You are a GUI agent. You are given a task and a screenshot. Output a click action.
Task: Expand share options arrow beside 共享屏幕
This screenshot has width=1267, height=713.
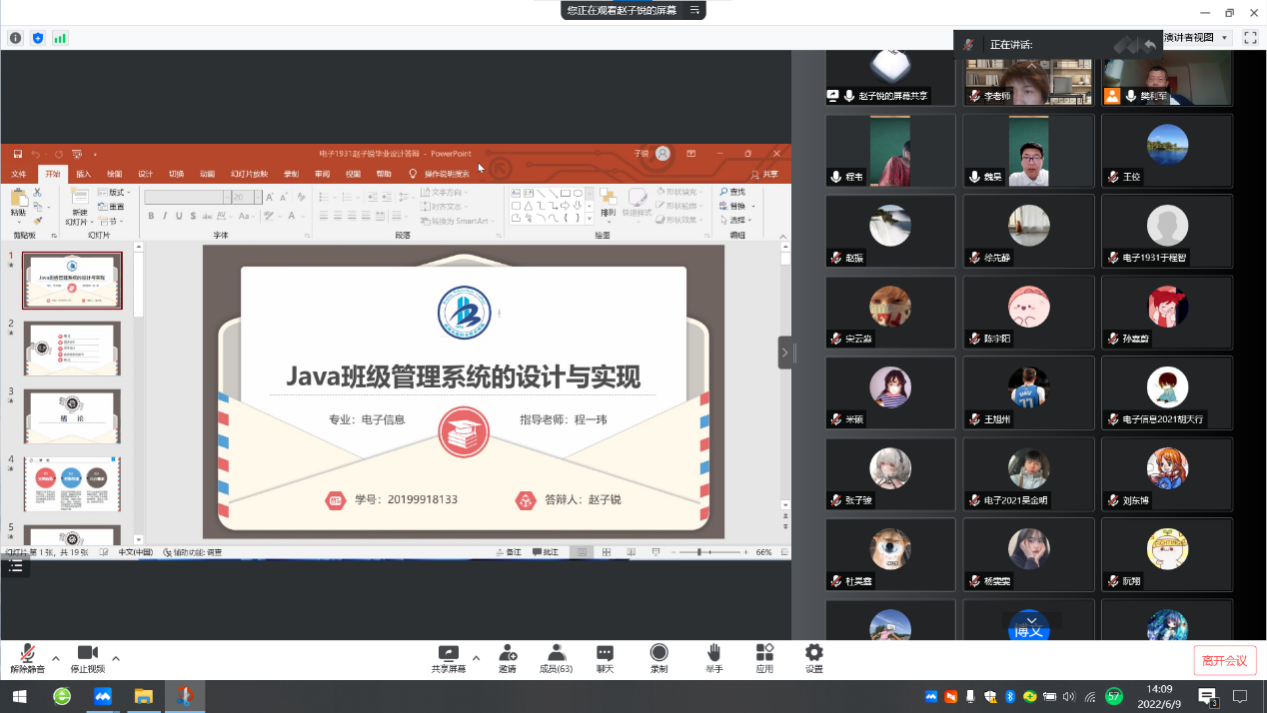pyautogui.click(x=476, y=658)
